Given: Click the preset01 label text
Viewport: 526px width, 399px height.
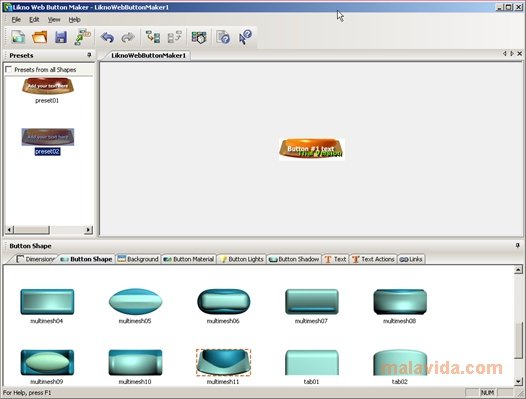Looking at the screenshot, I should click(47, 100).
